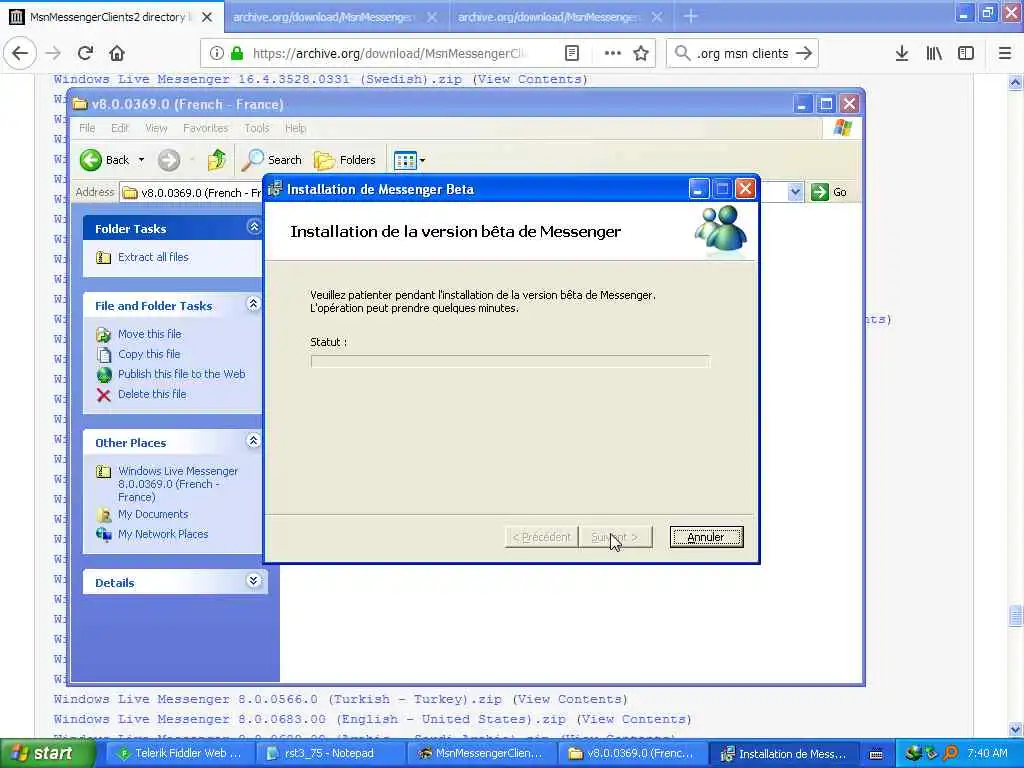Click Move this file

[x=150, y=334]
